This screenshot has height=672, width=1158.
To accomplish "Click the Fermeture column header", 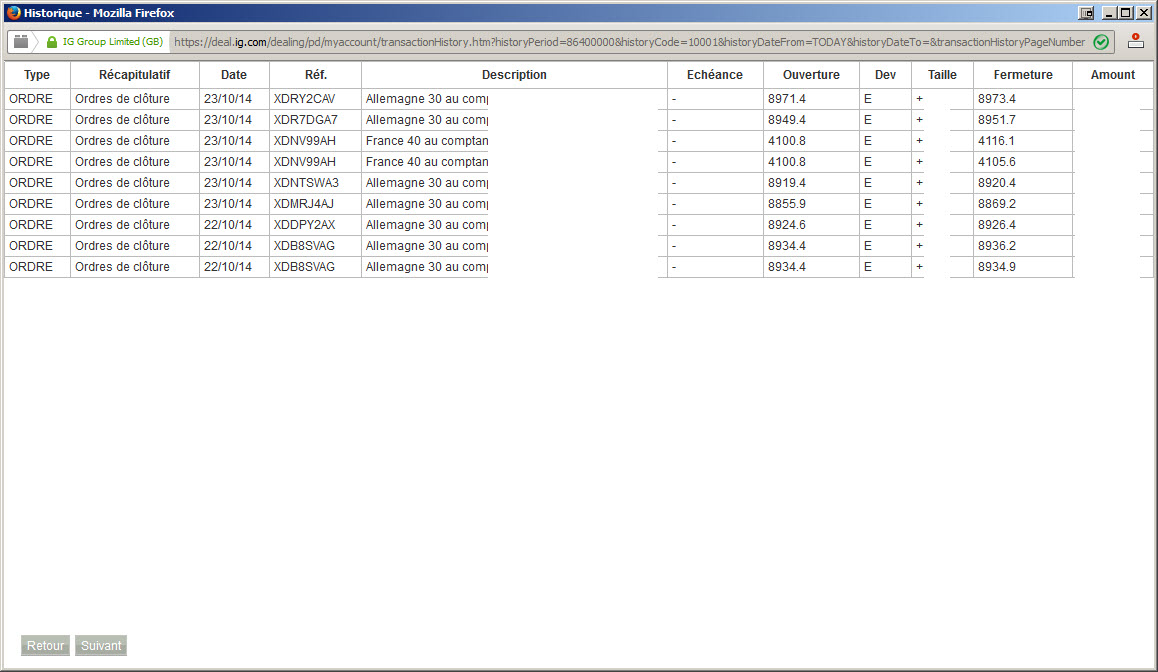I will 1023,75.
